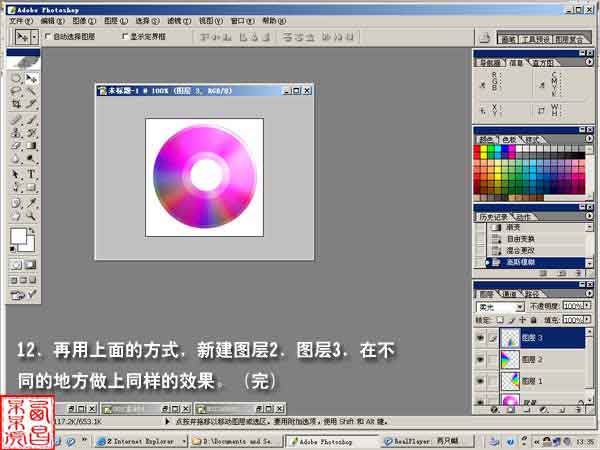600x450 pixels.
Task: Switch to the Actions tab (动作)
Action: (523, 217)
